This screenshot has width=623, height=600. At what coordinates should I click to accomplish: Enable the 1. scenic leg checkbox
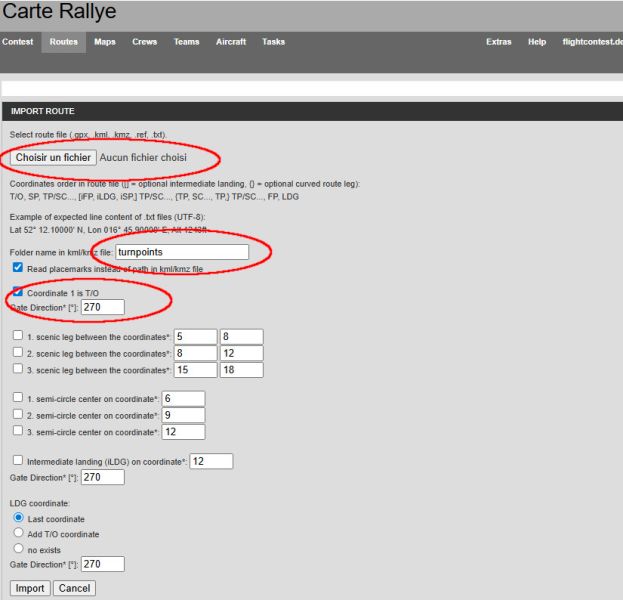click(18, 336)
